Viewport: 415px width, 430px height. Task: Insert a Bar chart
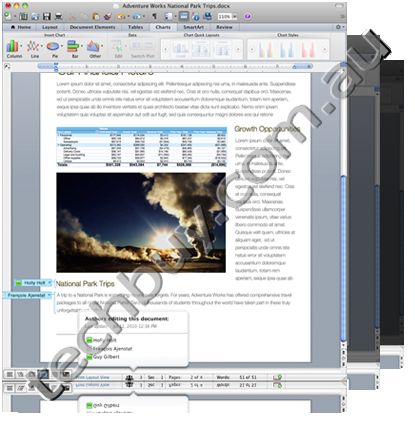click(74, 49)
